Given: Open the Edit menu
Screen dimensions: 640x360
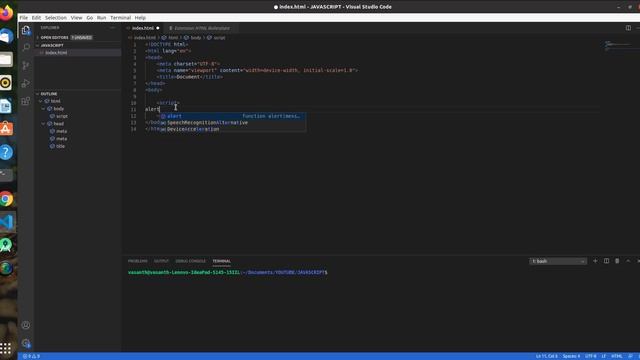Looking at the screenshot, I should pyautogui.click(x=36, y=18).
